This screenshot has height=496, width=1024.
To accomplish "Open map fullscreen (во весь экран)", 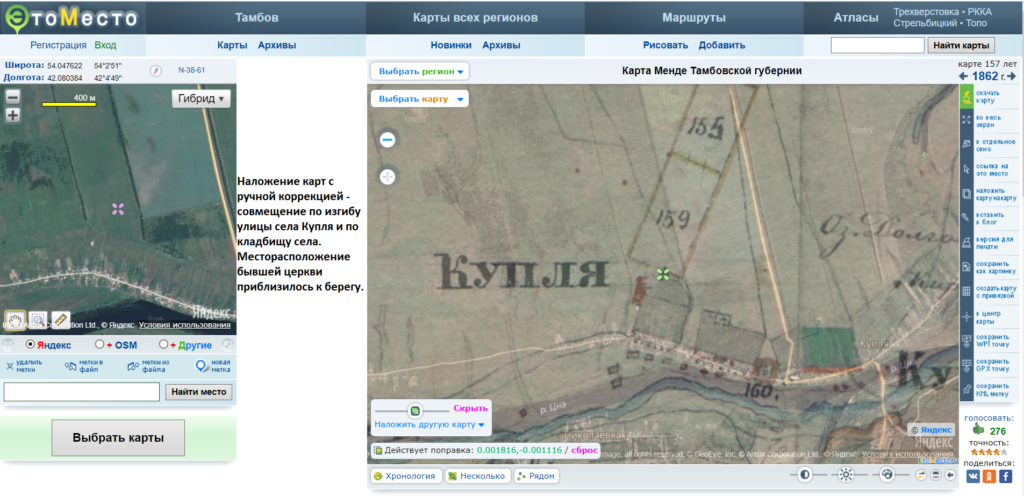I will 967,120.
